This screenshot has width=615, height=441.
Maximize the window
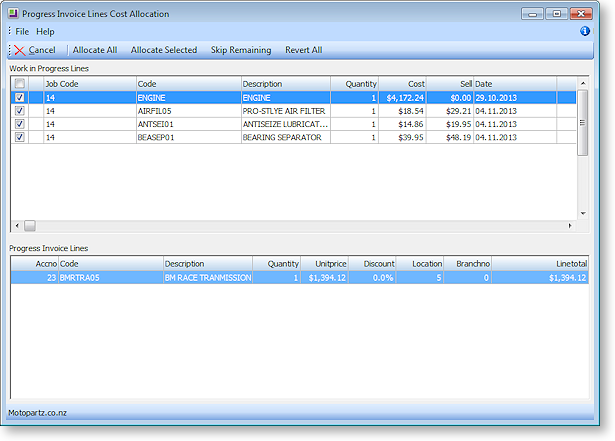556,14
